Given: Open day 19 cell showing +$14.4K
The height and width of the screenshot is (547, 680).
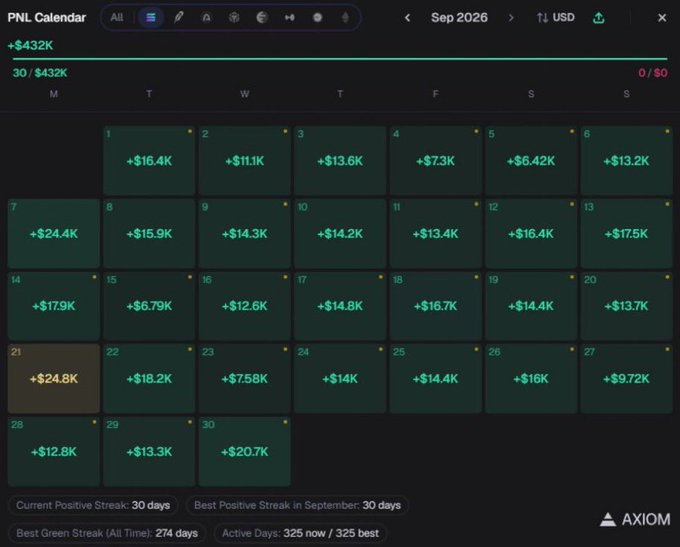Looking at the screenshot, I should 531,306.
